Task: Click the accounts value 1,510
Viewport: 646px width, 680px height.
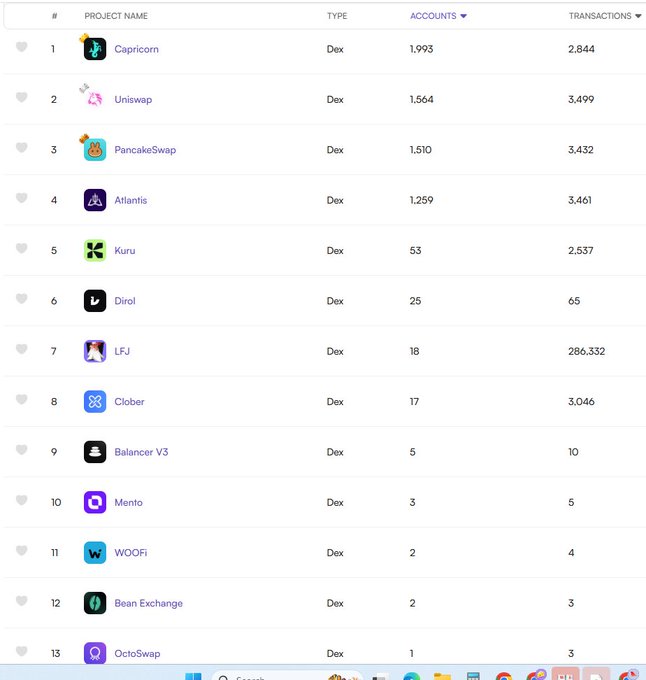Action: [x=420, y=150]
